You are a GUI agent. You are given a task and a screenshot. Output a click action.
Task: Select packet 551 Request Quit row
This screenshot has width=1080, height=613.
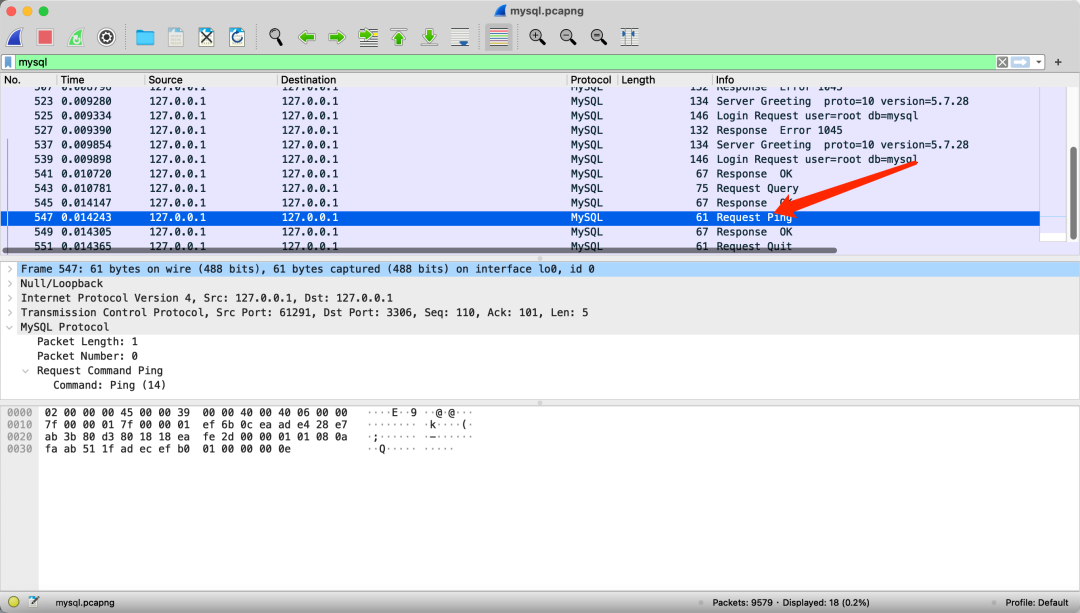[520, 245]
